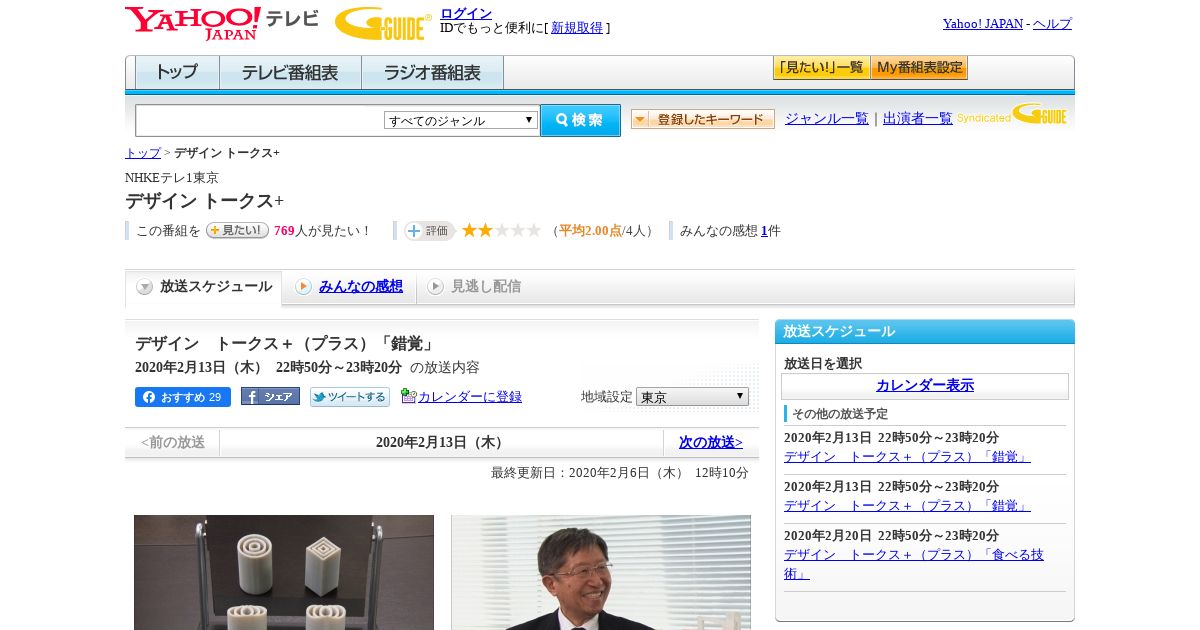Go to 次の放送> link
This screenshot has width=1200, height=630.
point(711,442)
